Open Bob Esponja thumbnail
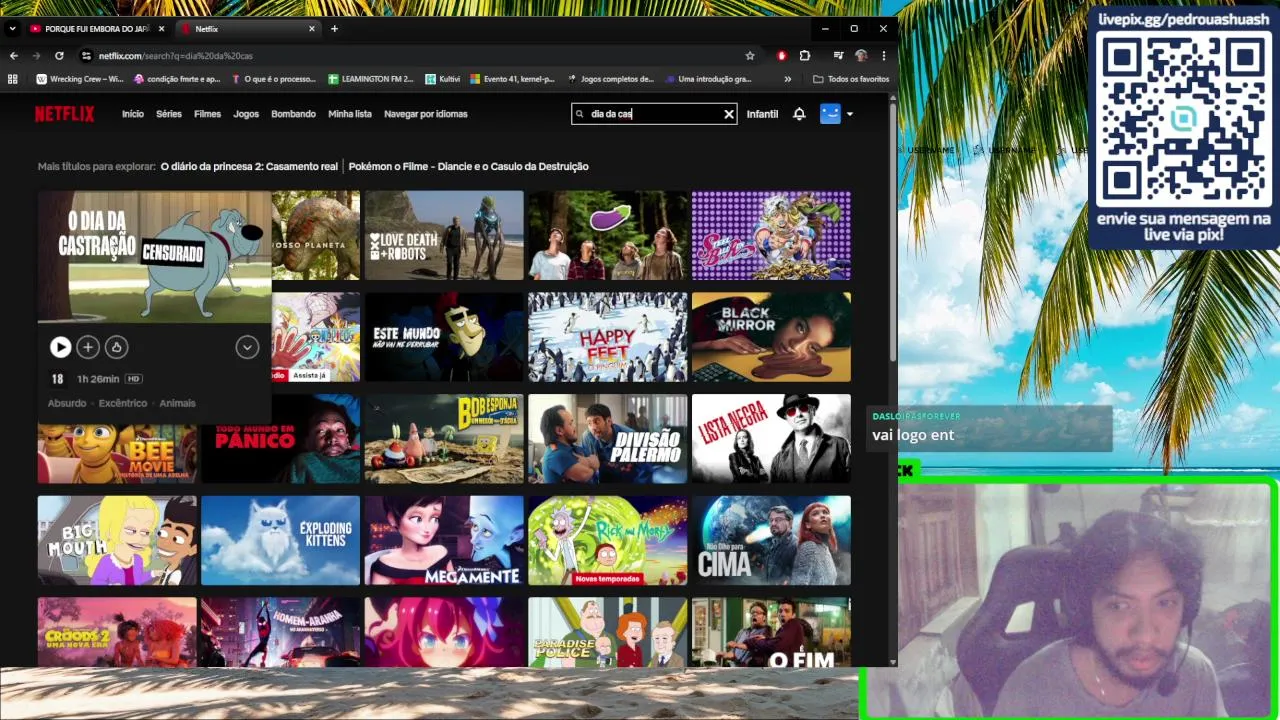The image size is (1280, 720). click(444, 439)
